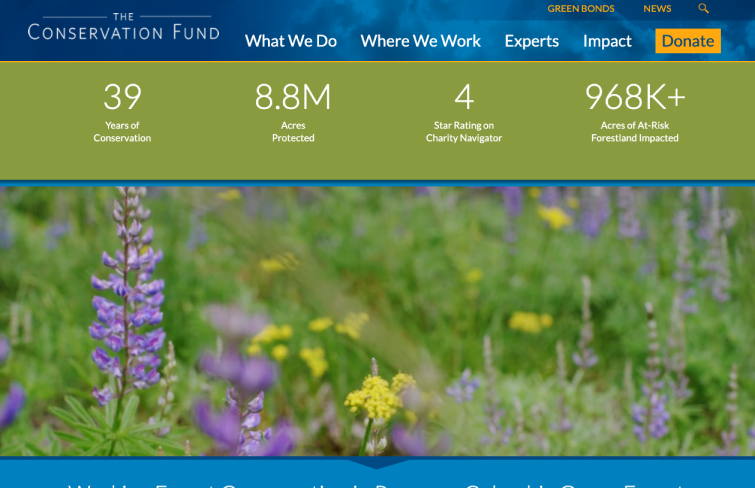Open the Experts menu item

(532, 41)
